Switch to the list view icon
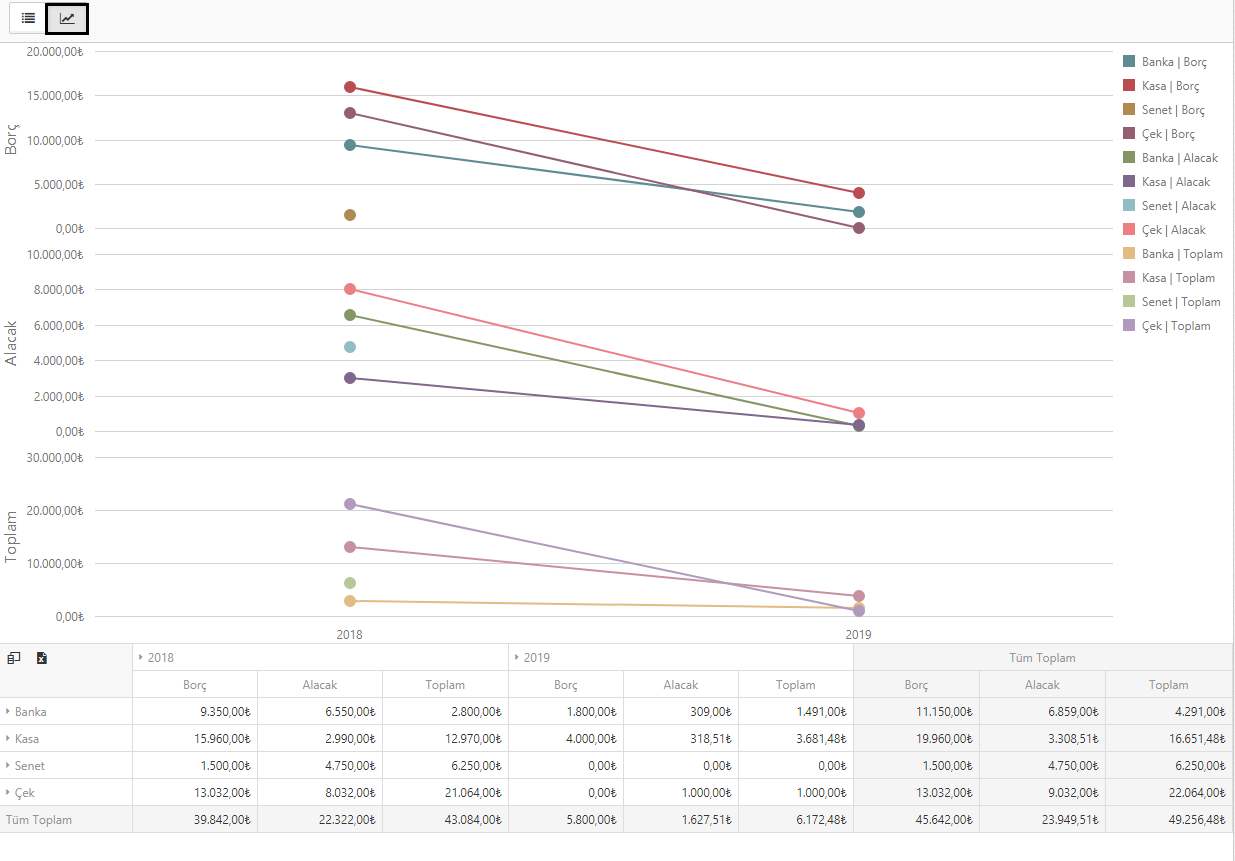1235x861 pixels. [28, 19]
